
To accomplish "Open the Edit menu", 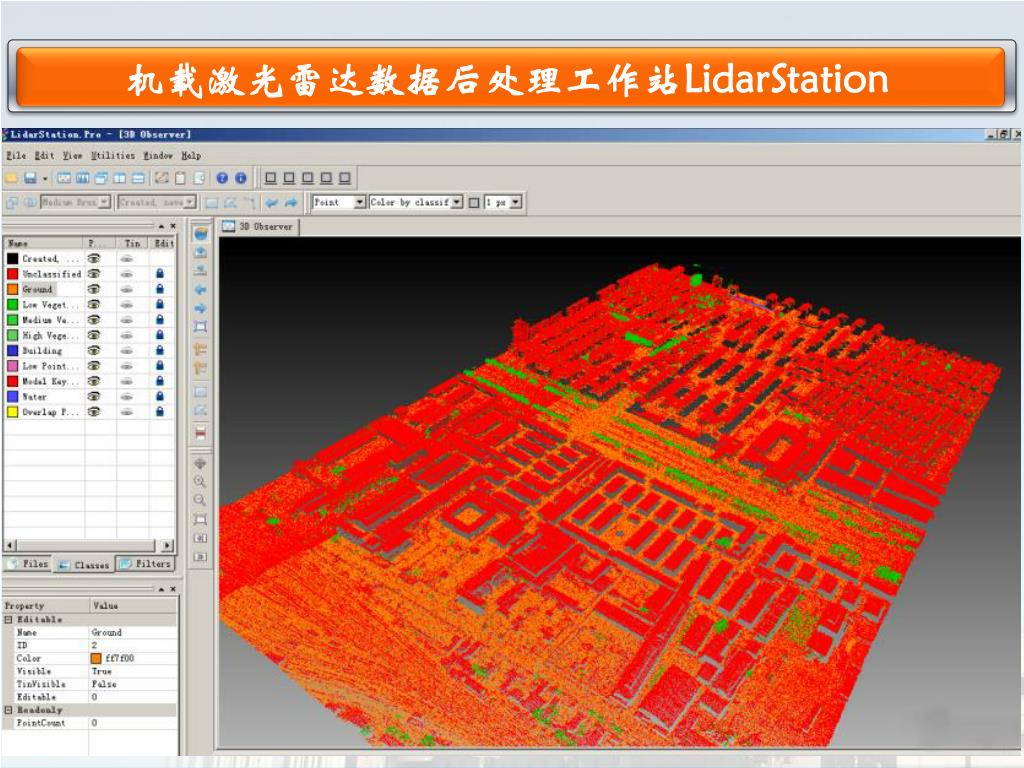I will [x=44, y=155].
